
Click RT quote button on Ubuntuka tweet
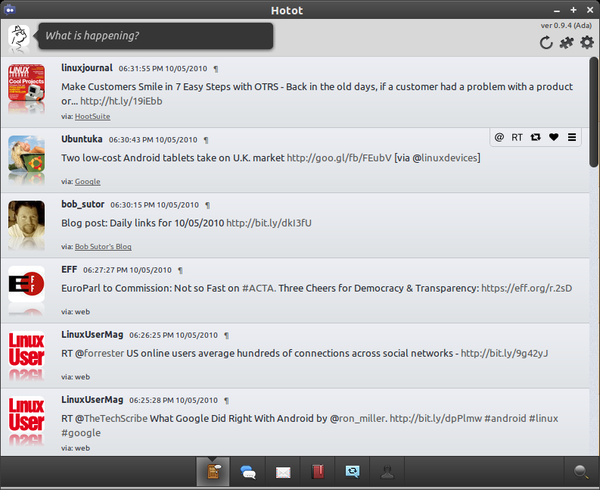tap(517, 137)
